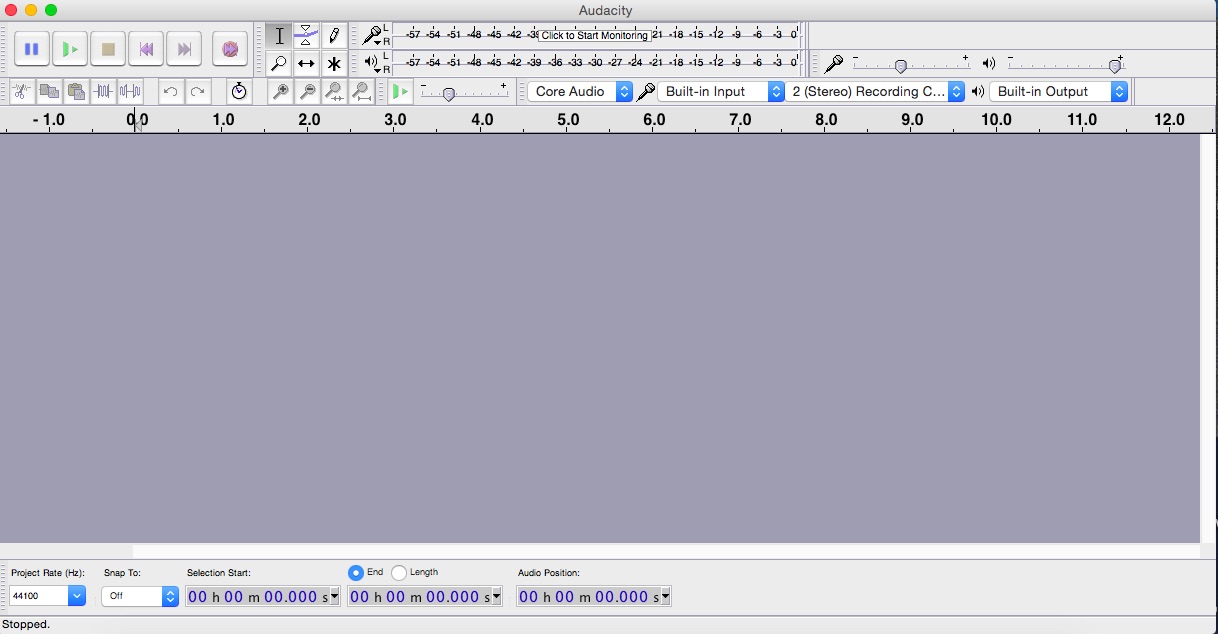This screenshot has width=1218, height=634.
Task: Click the Undo arrow icon
Action: tap(170, 91)
